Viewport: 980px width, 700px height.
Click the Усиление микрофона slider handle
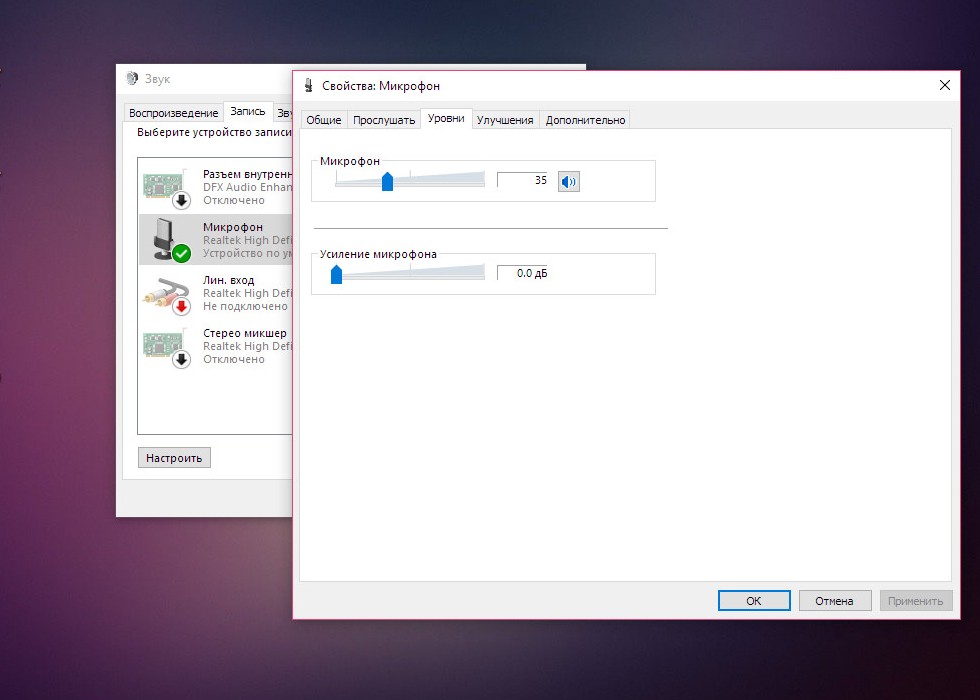pyautogui.click(x=336, y=274)
